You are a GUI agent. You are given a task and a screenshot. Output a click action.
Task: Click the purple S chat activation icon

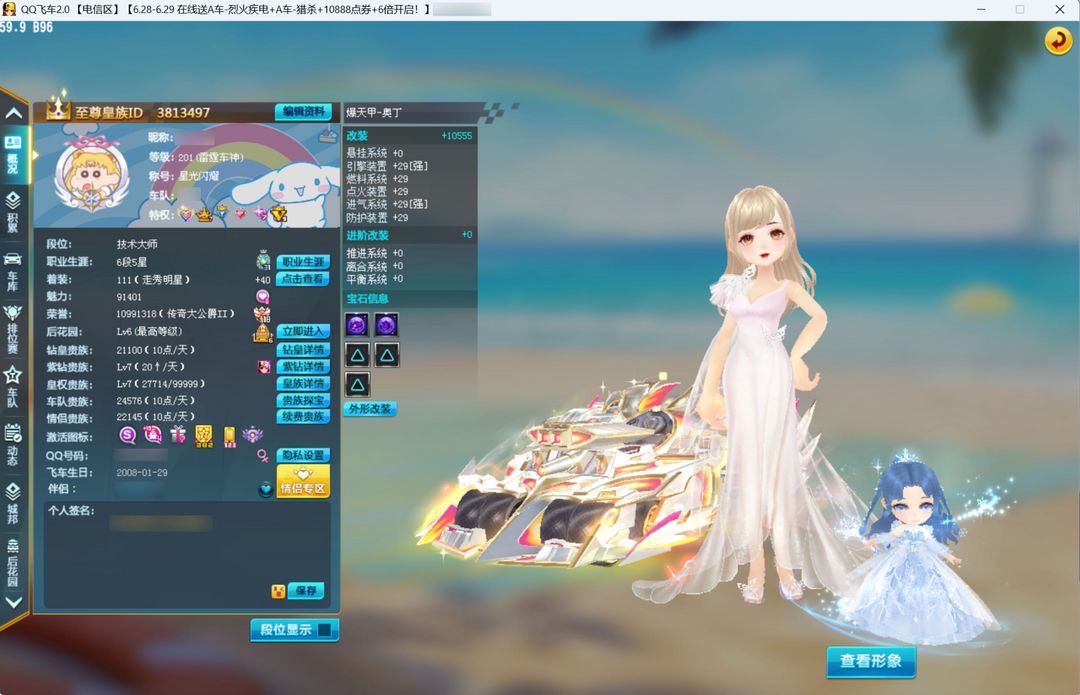click(x=127, y=435)
